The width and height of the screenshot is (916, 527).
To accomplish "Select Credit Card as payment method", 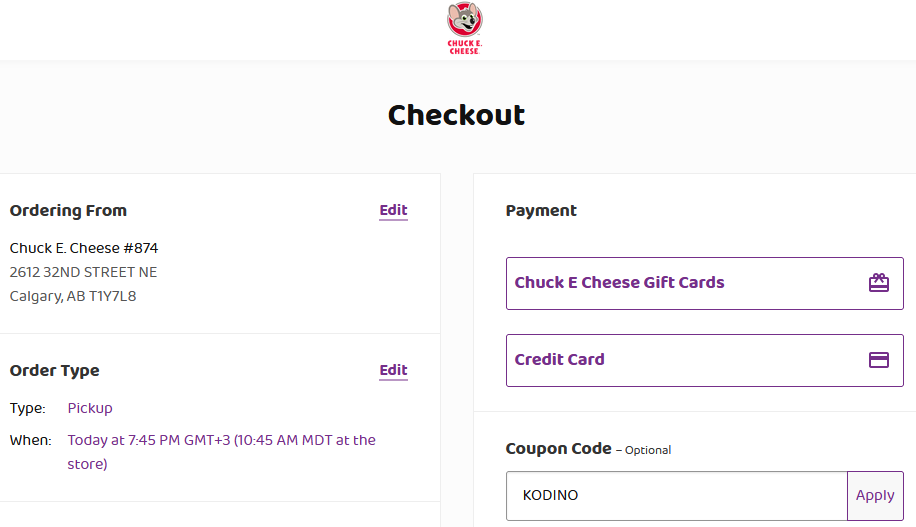I will tap(705, 360).
